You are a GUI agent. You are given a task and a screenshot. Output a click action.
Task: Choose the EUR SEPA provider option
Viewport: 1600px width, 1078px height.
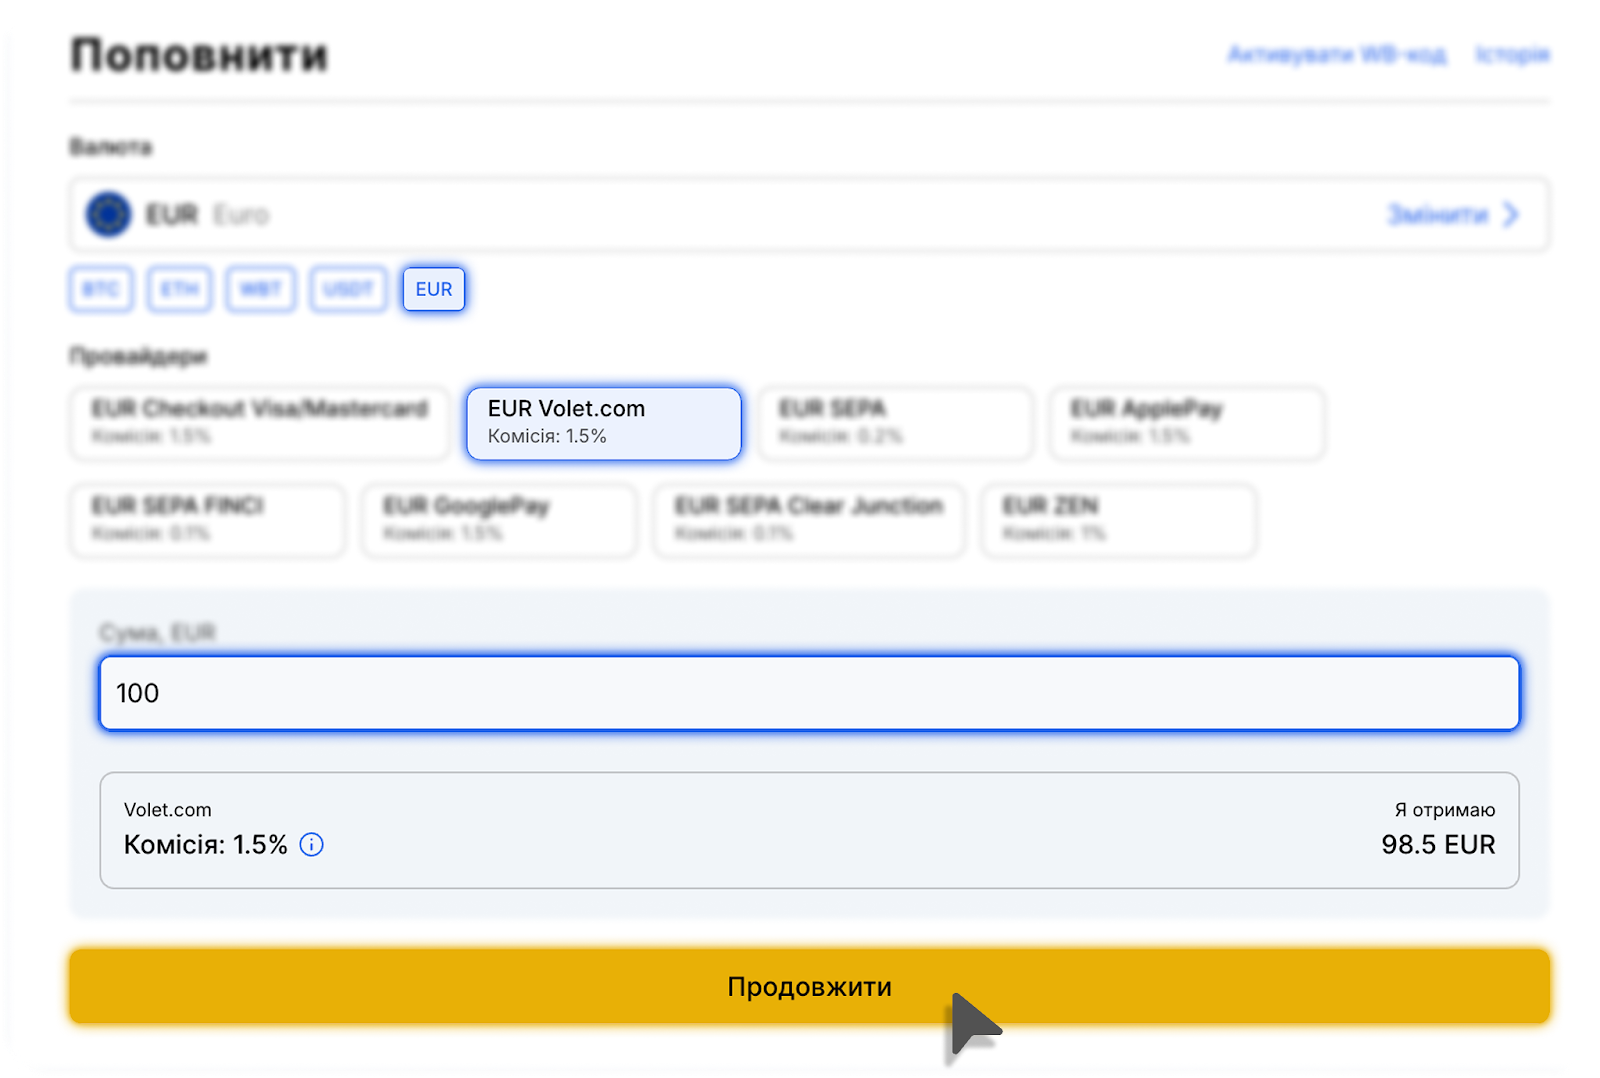[x=895, y=423]
